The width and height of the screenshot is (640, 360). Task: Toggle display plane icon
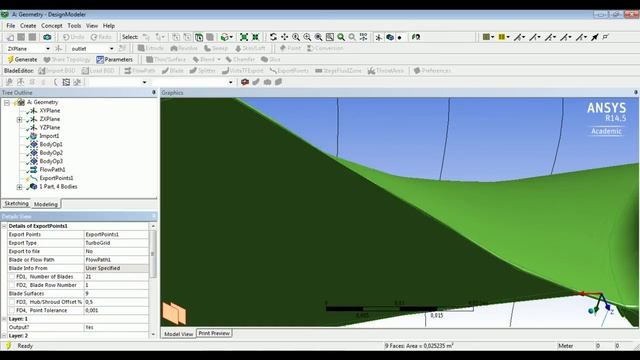[x=379, y=37]
